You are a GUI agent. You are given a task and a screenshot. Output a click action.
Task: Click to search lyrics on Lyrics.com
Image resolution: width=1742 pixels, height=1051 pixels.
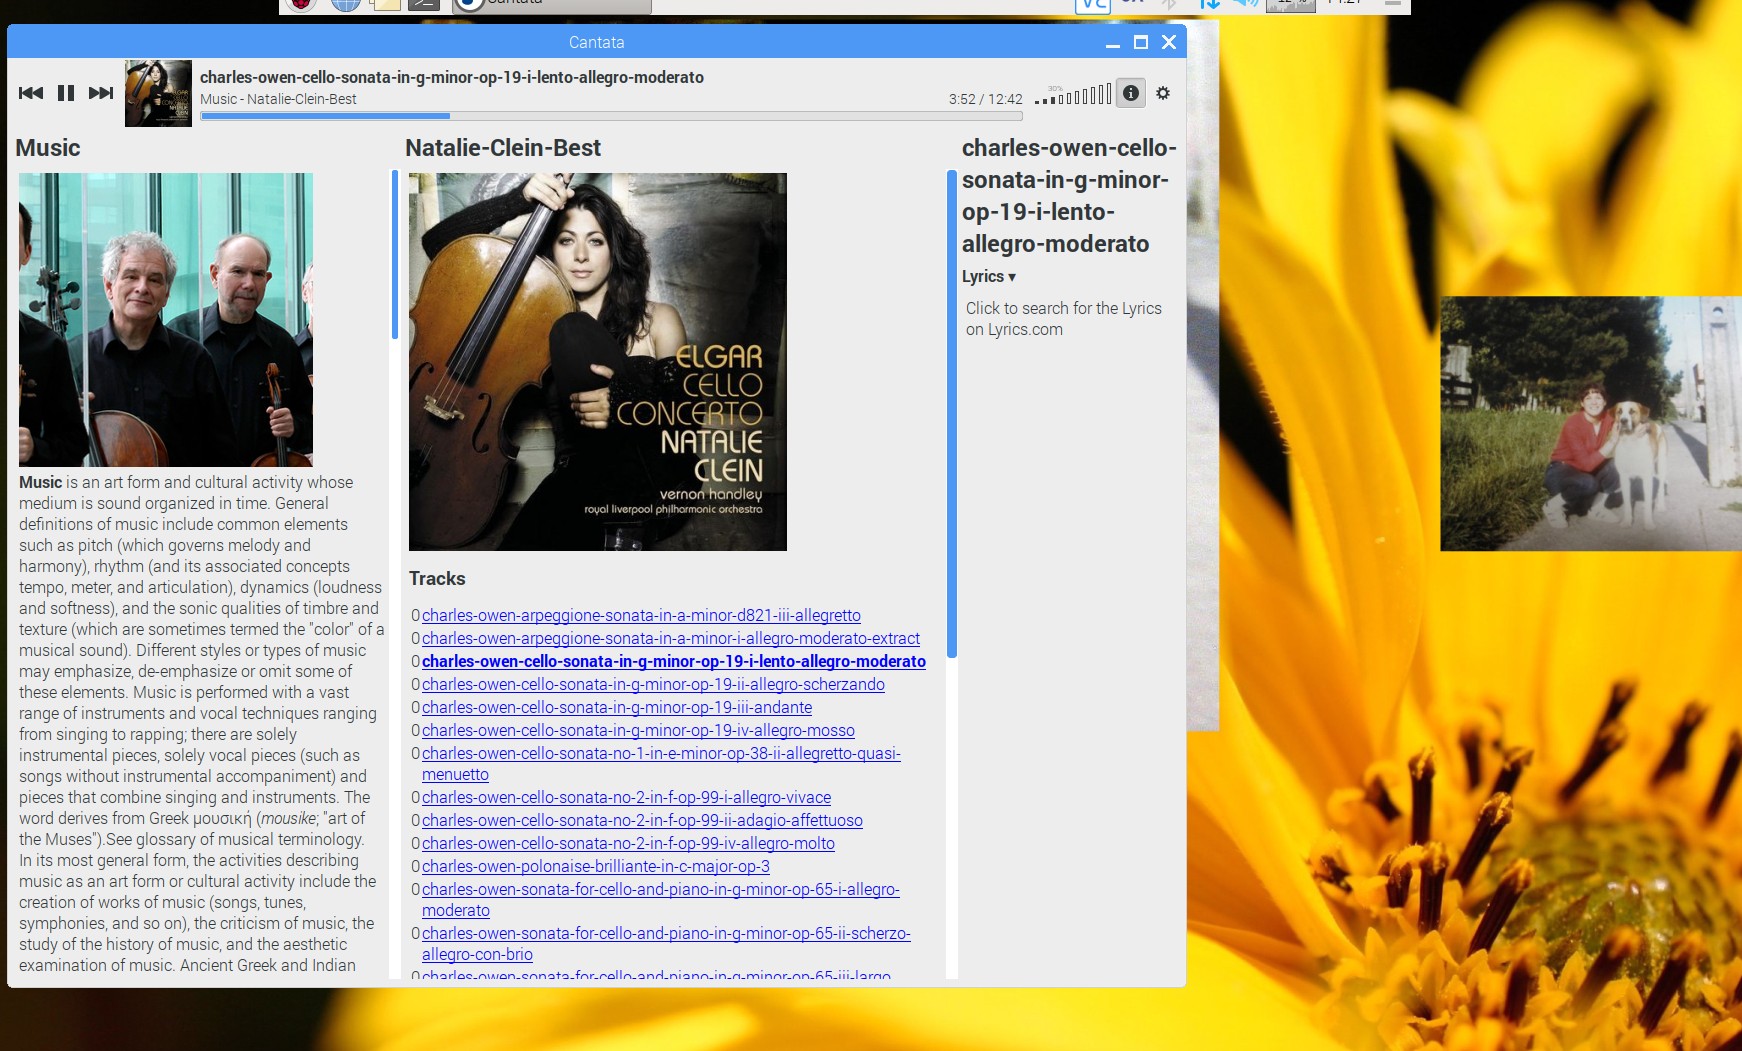[x=1063, y=319]
